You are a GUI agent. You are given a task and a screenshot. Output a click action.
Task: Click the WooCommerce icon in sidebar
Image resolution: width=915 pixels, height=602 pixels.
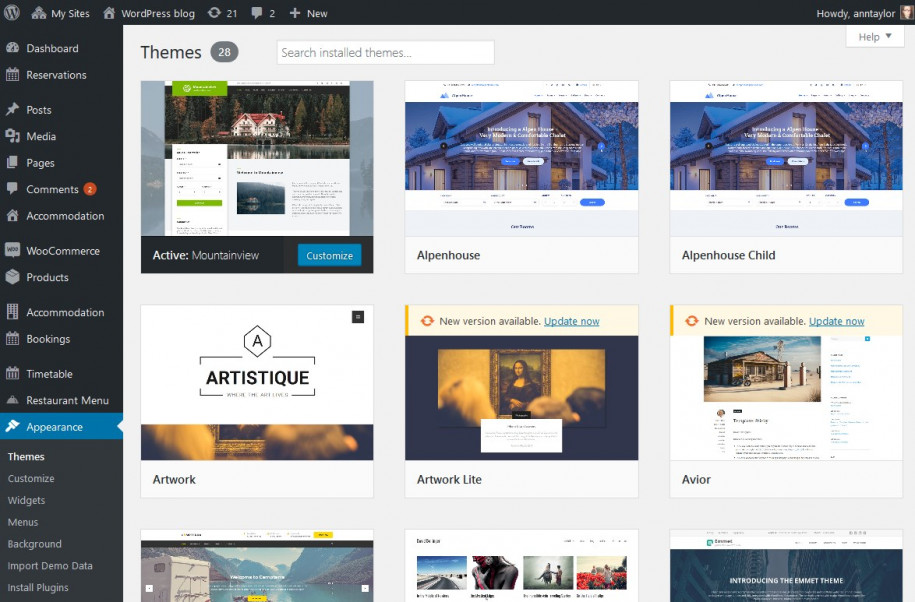point(12,251)
